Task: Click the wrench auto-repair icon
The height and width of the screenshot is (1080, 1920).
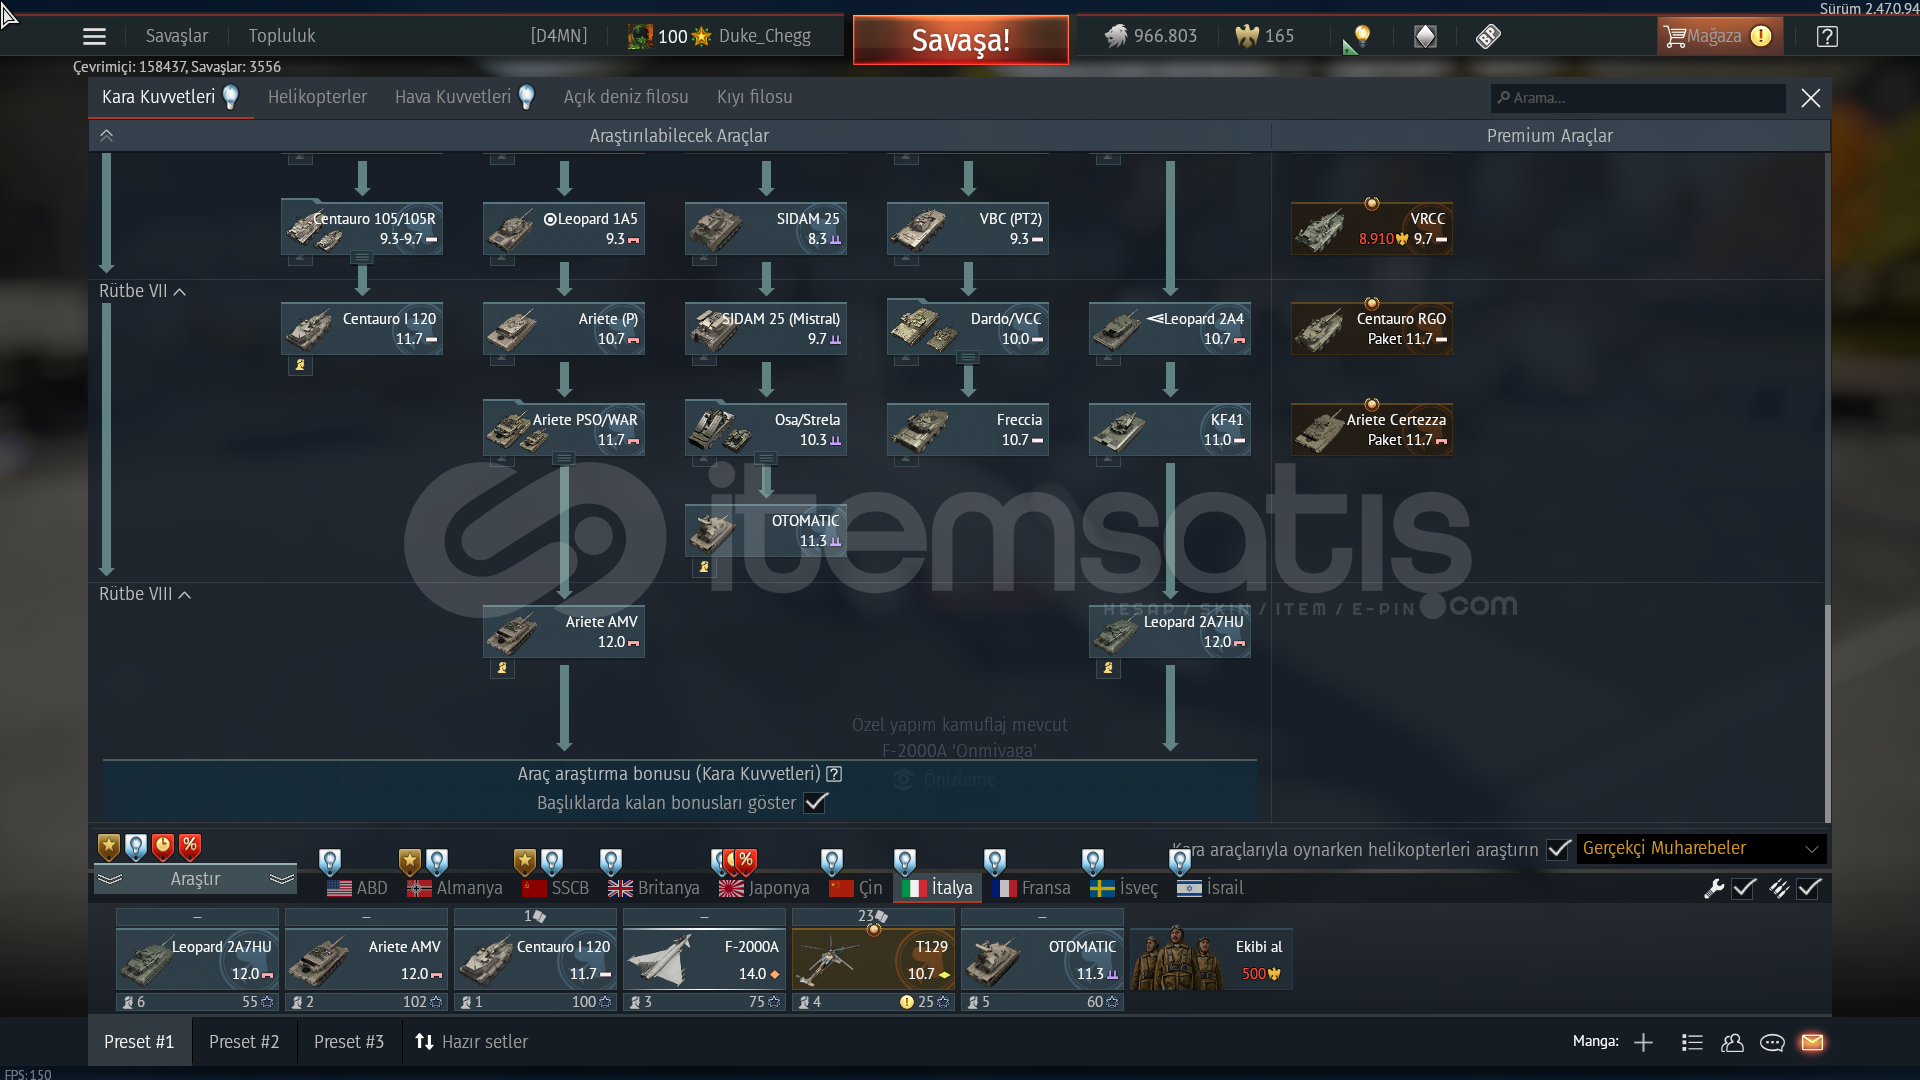Action: tap(1714, 888)
